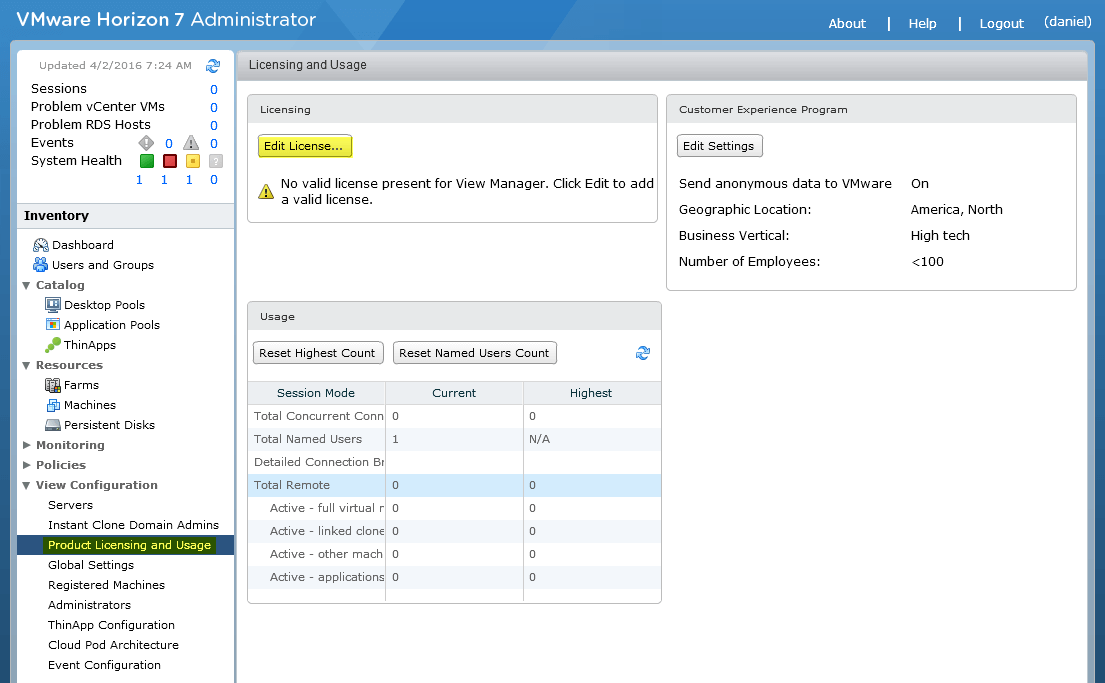Screen dimensions: 1105x683
Task: Click the Sessions count link
Action: 214,90
